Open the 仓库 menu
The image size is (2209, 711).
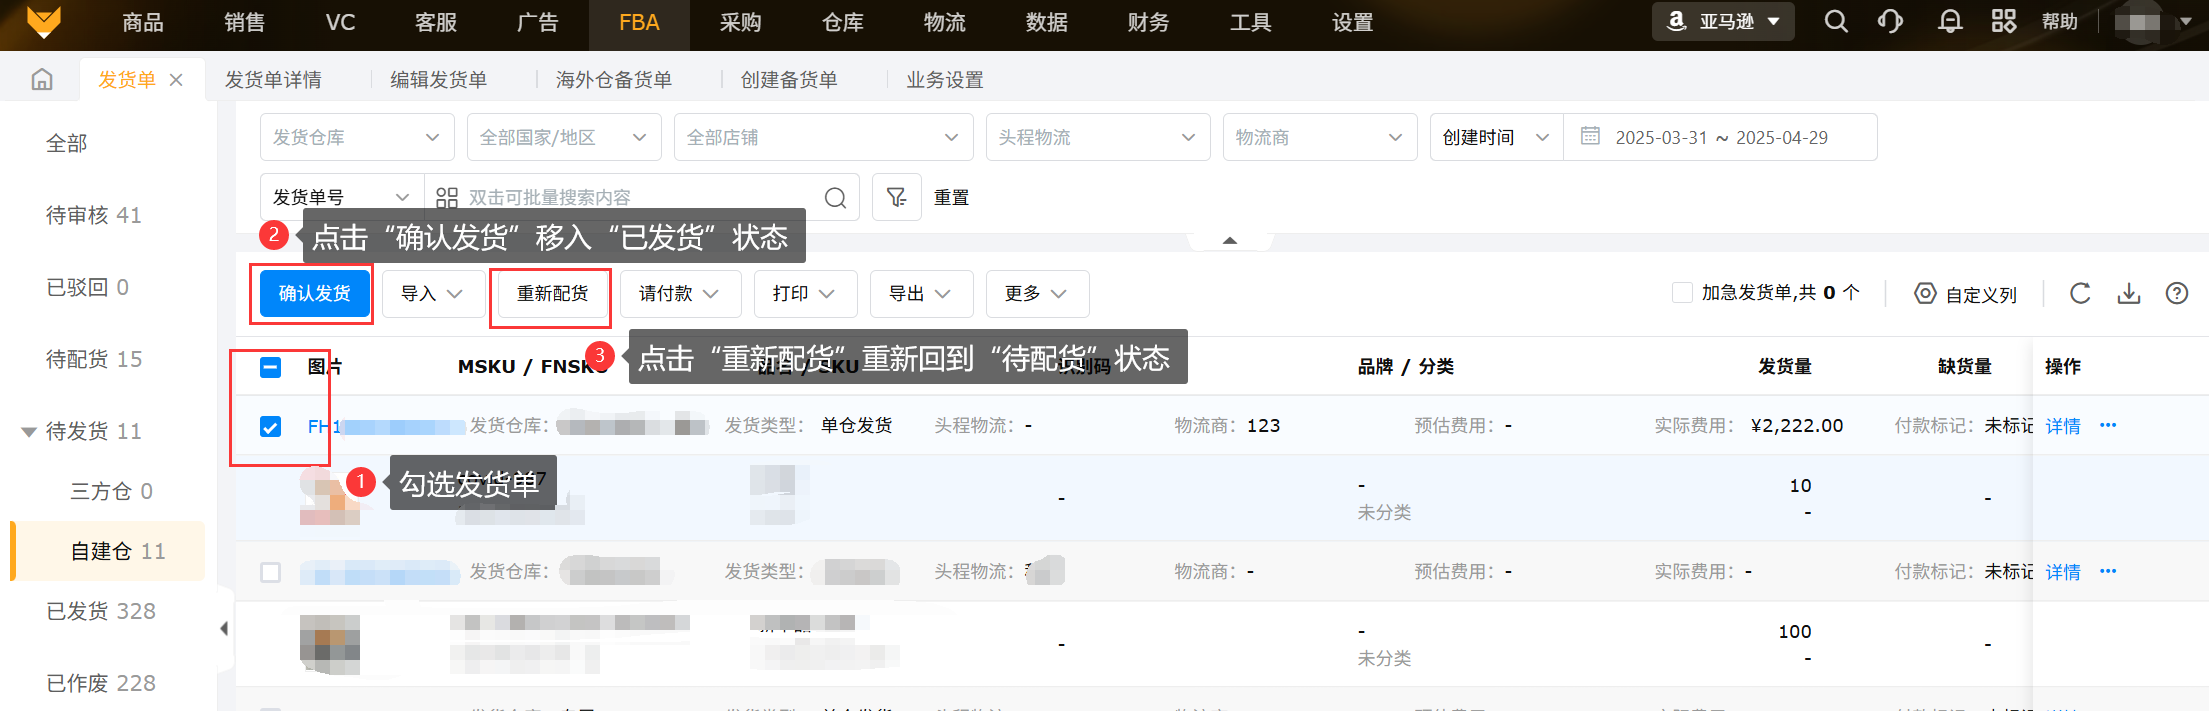point(843,22)
